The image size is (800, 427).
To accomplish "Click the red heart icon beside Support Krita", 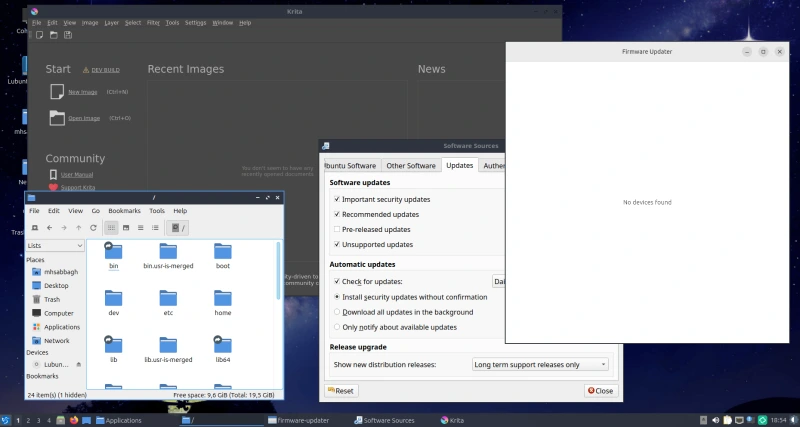I will [53, 187].
